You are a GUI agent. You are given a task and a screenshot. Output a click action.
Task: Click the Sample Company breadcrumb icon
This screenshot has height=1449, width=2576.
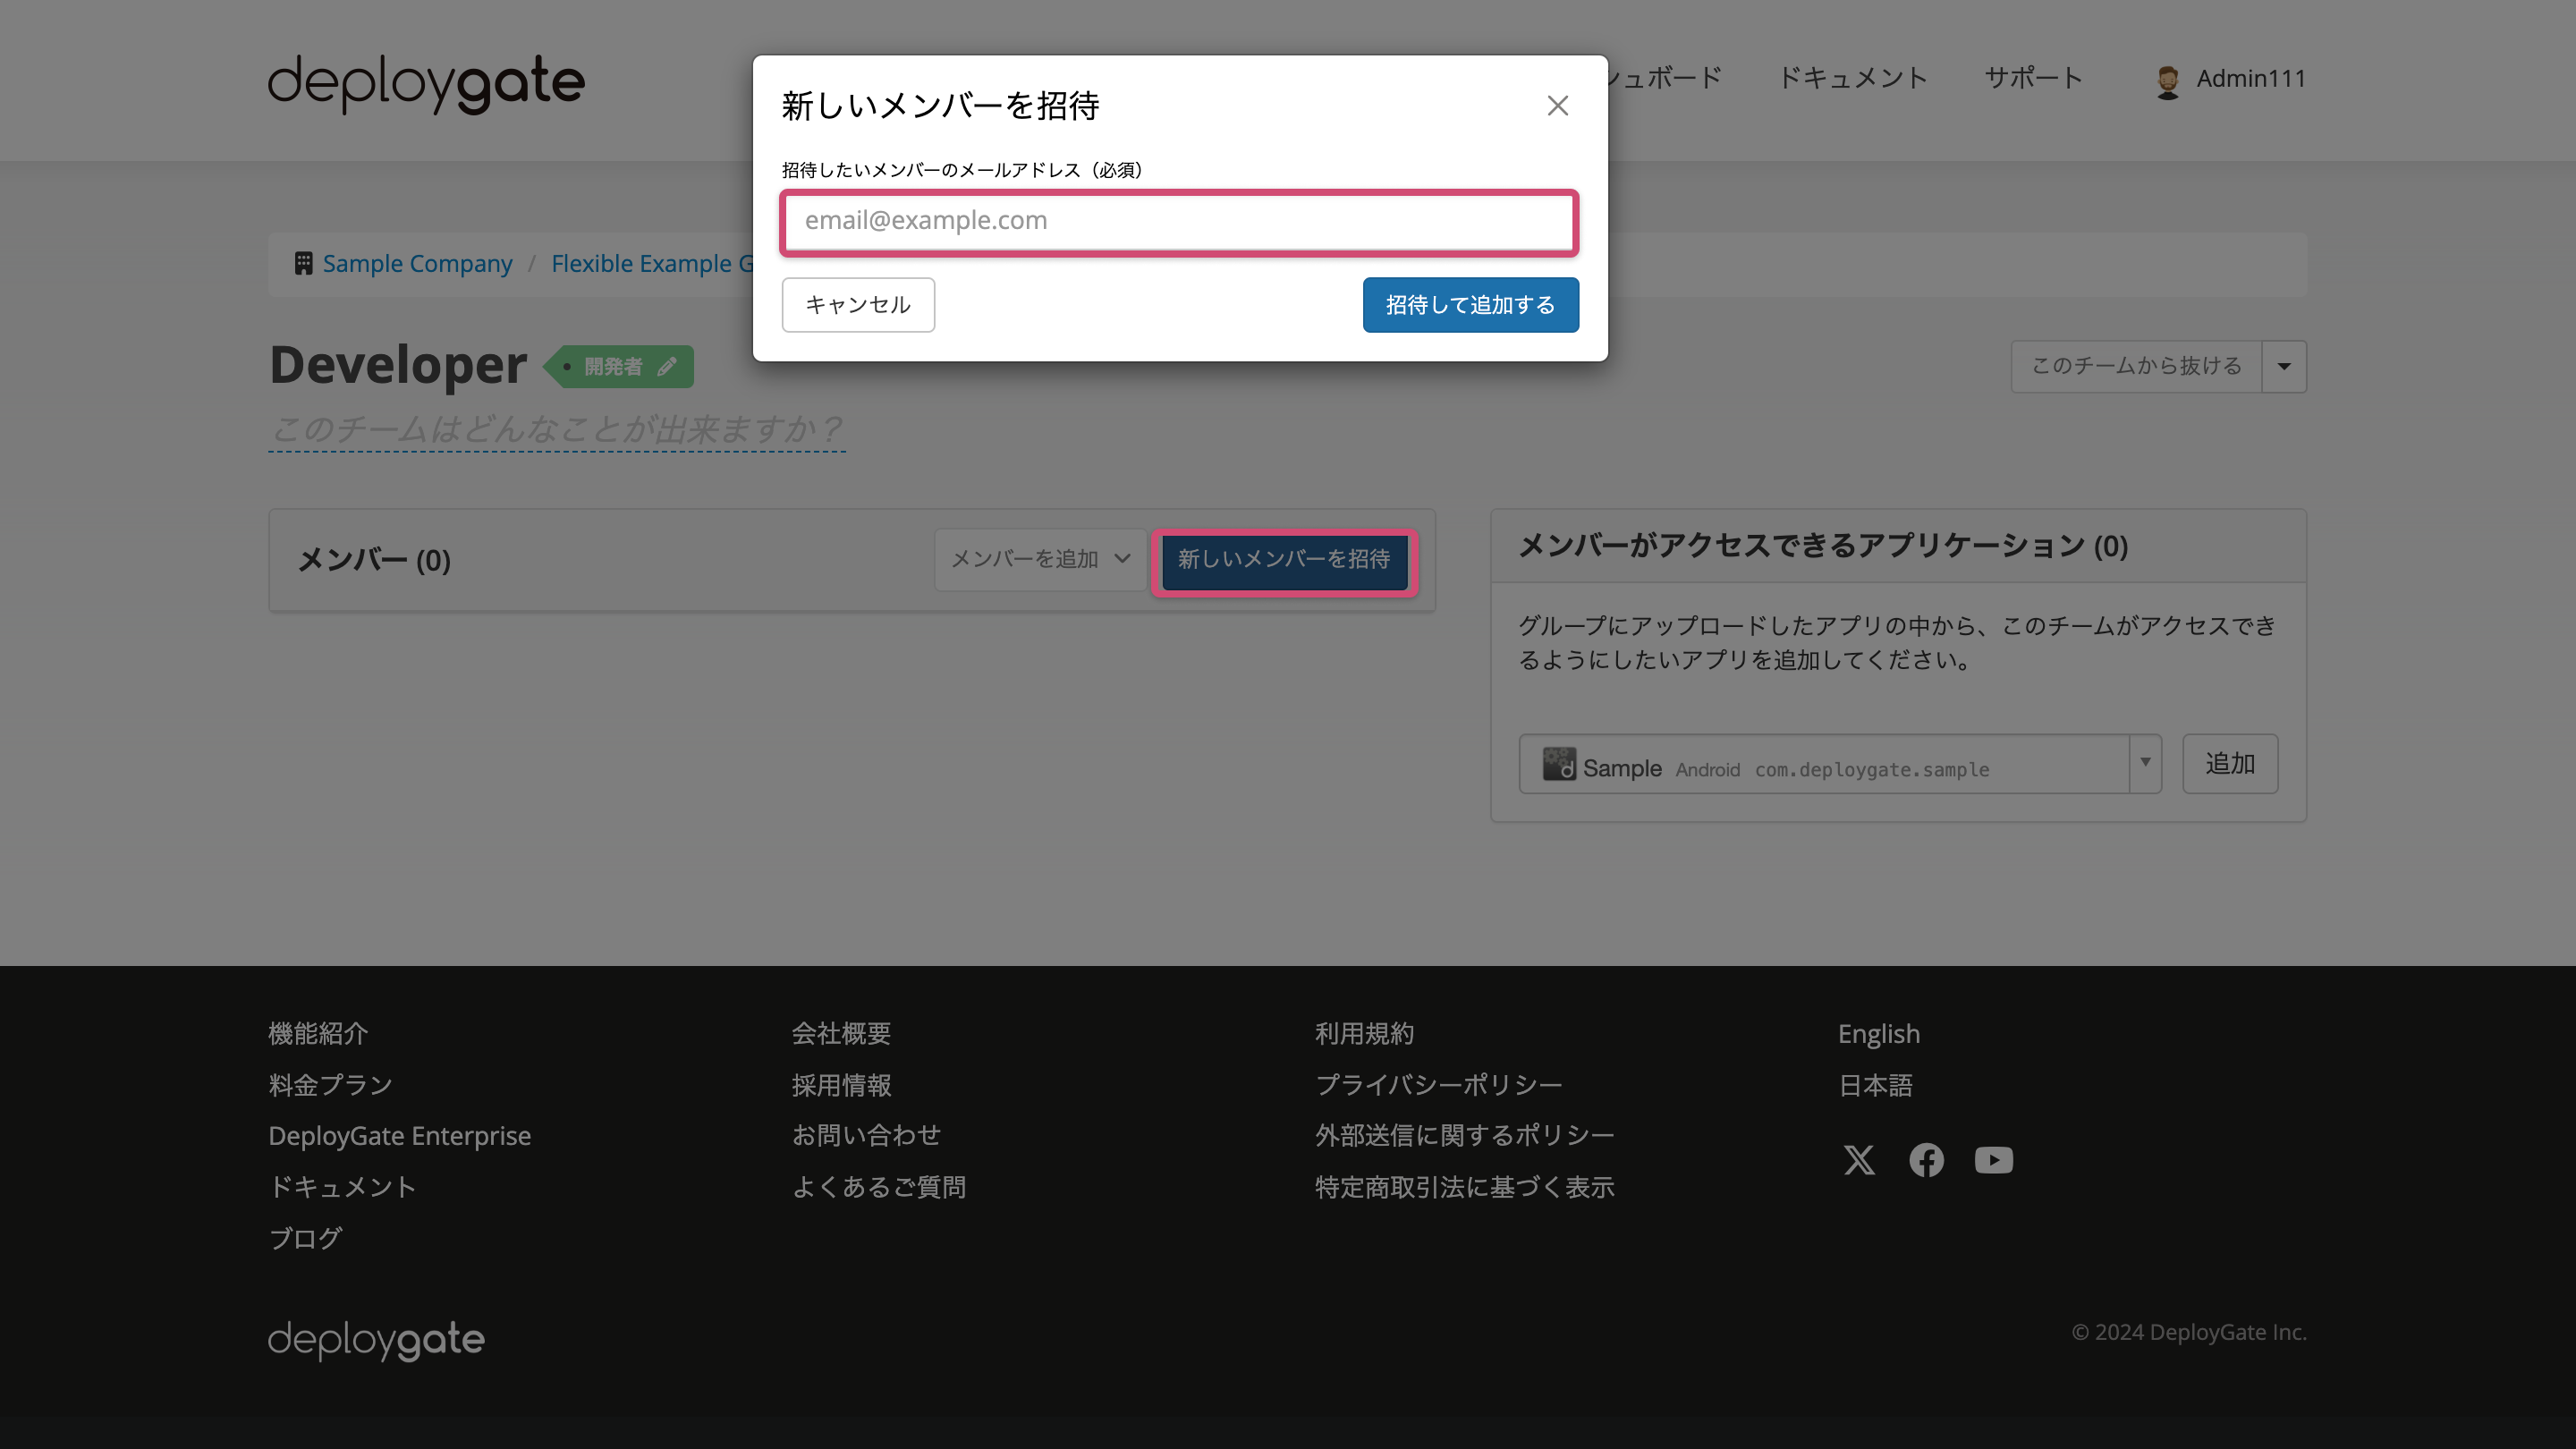pyautogui.click(x=302, y=264)
